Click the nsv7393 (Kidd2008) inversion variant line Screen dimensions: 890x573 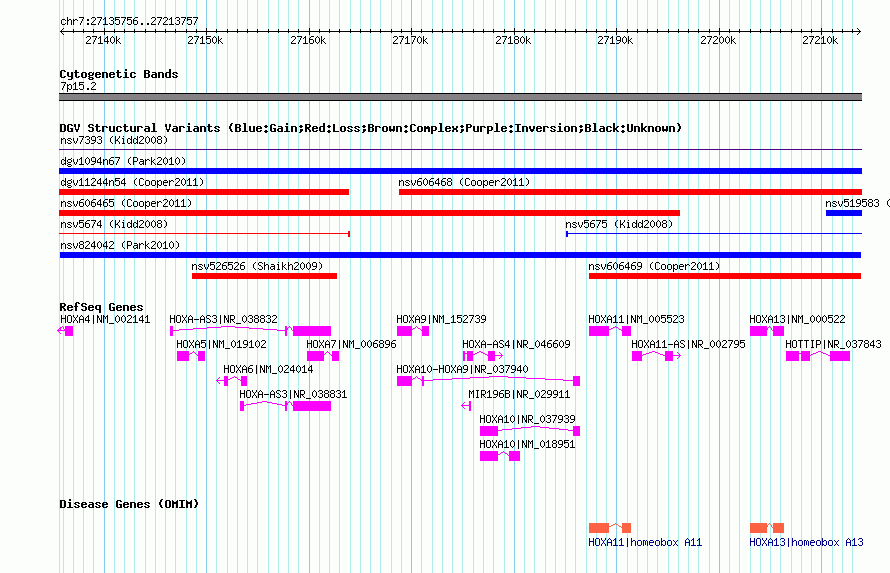(x=460, y=150)
